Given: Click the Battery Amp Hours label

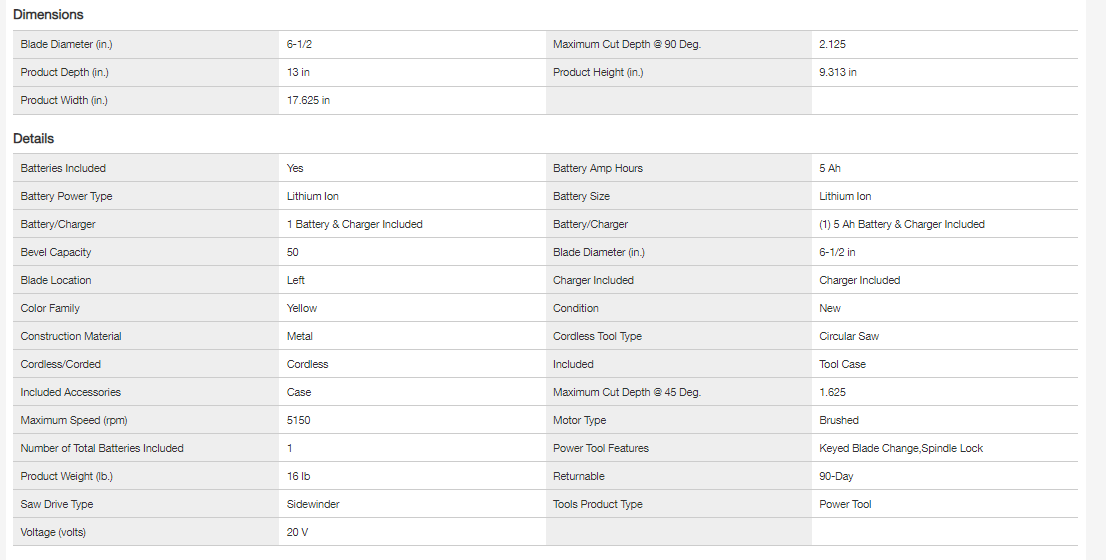Looking at the screenshot, I should click(598, 169).
